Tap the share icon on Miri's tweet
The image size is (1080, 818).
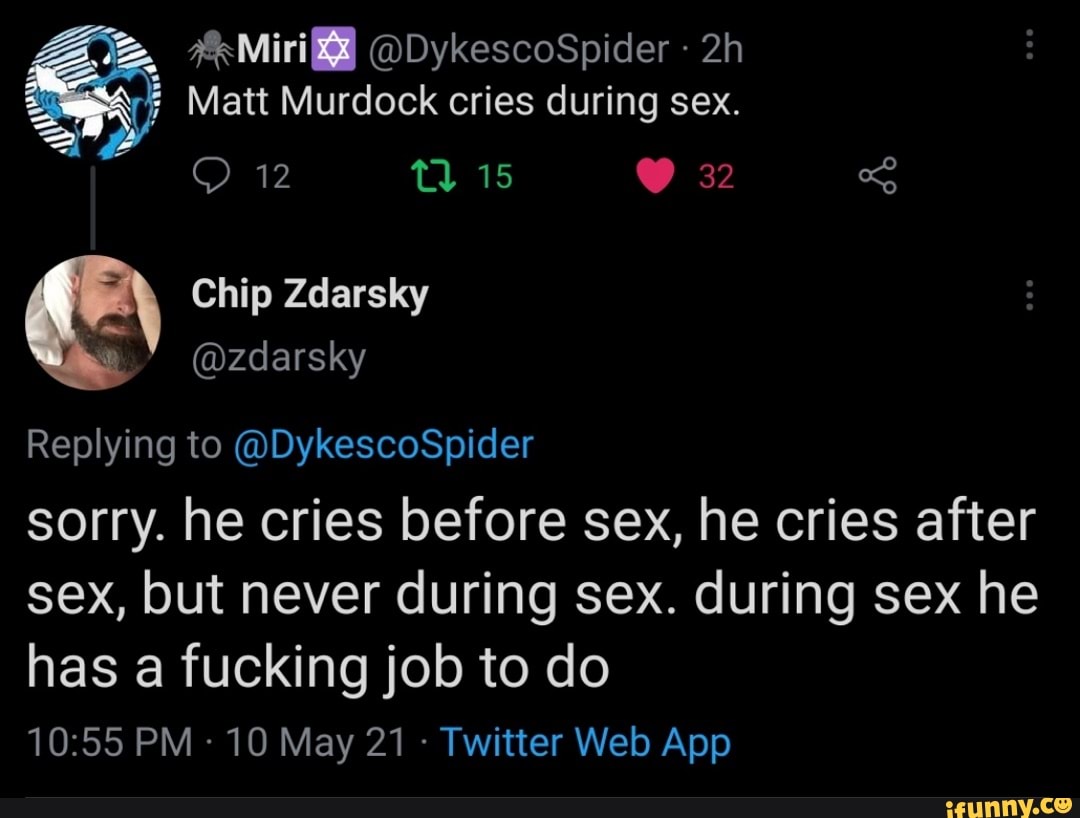click(x=878, y=177)
